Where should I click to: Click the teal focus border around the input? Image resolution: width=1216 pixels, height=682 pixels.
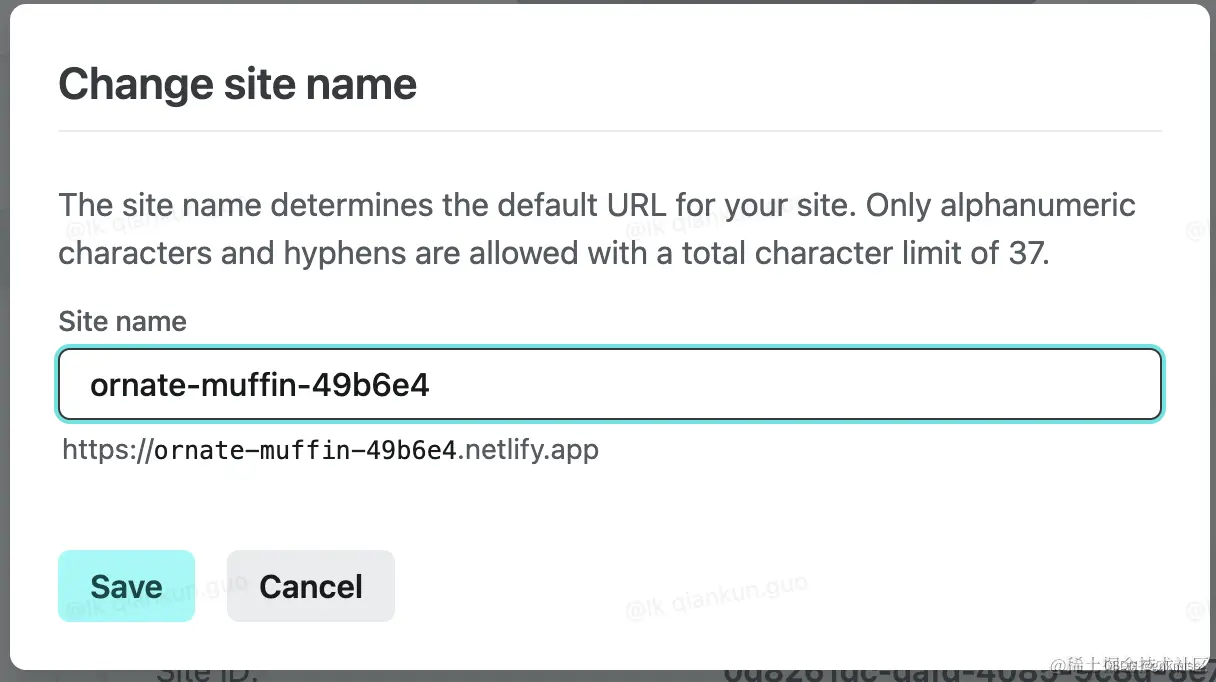[610, 350]
